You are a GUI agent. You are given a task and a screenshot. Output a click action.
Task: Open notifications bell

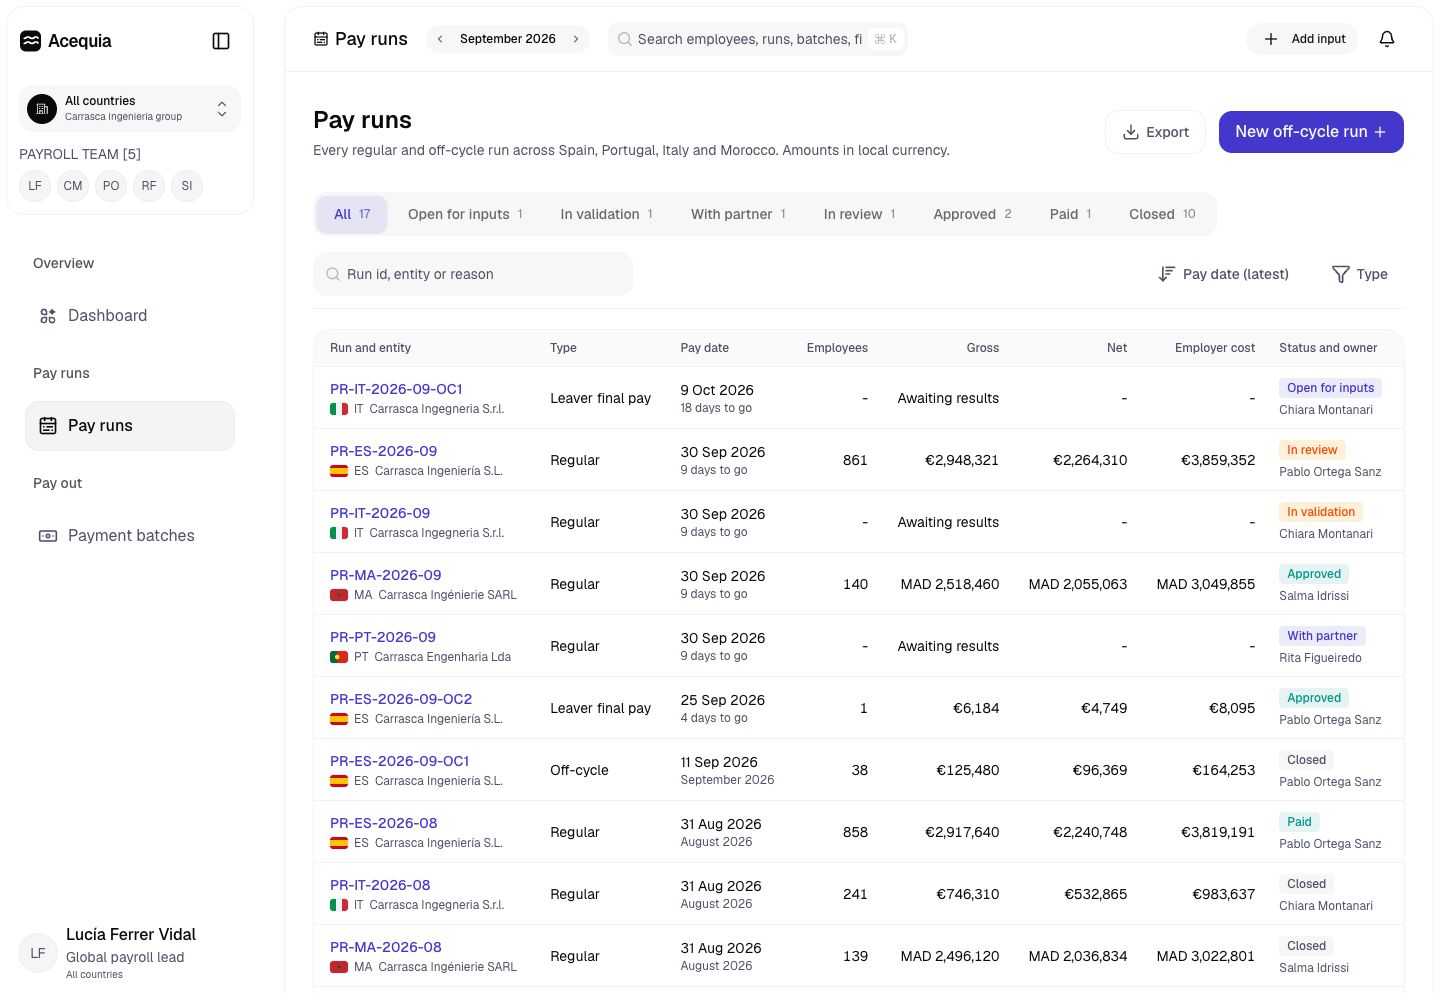point(1387,39)
